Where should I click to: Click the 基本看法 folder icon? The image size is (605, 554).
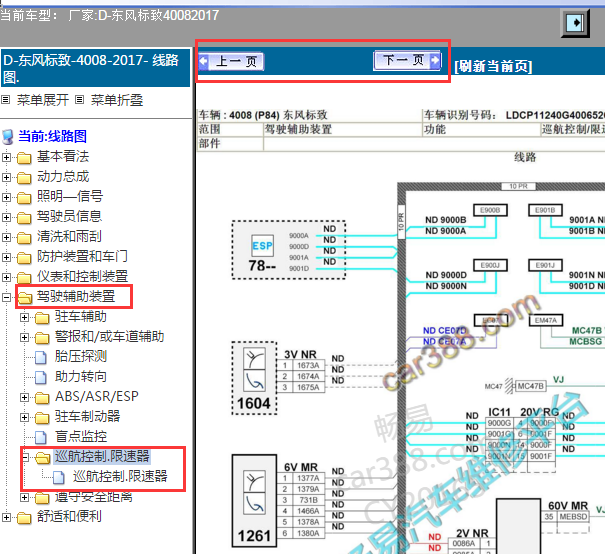click(x=24, y=158)
